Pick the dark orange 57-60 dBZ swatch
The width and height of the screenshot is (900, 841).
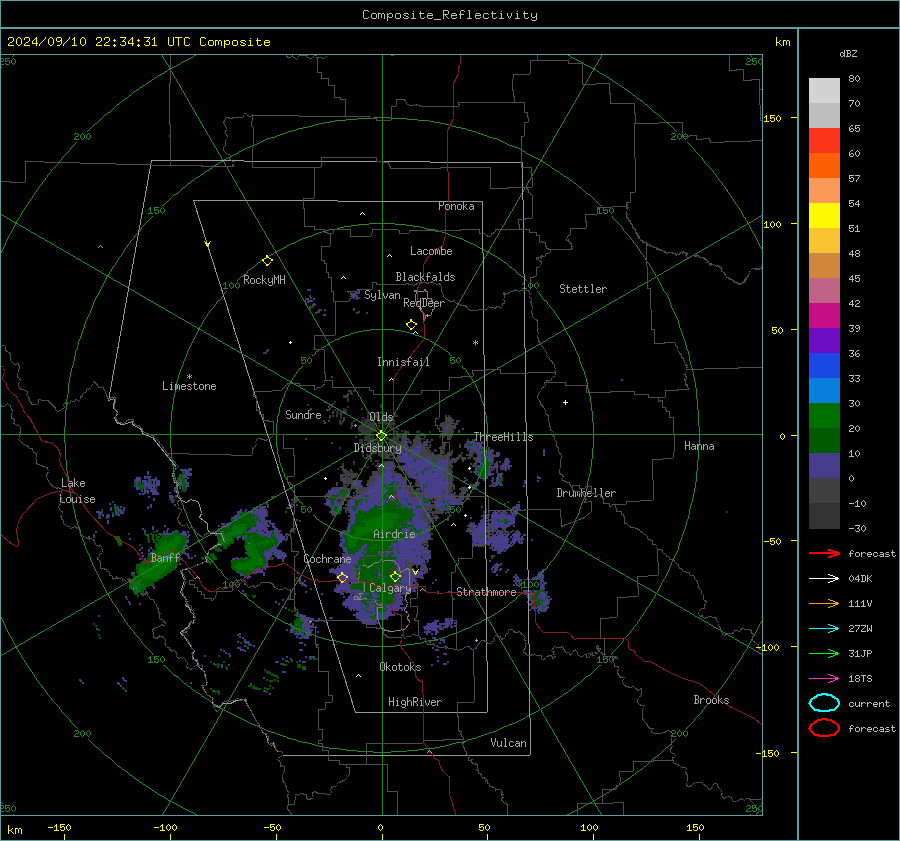pyautogui.click(x=824, y=166)
